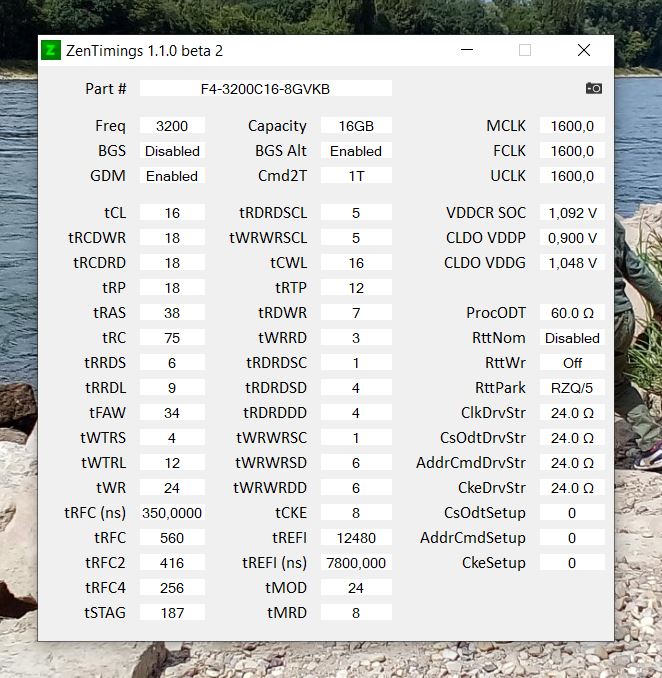This screenshot has width=662, height=678.
Task: Click the UCLK value 1600,0
Action: tap(572, 176)
